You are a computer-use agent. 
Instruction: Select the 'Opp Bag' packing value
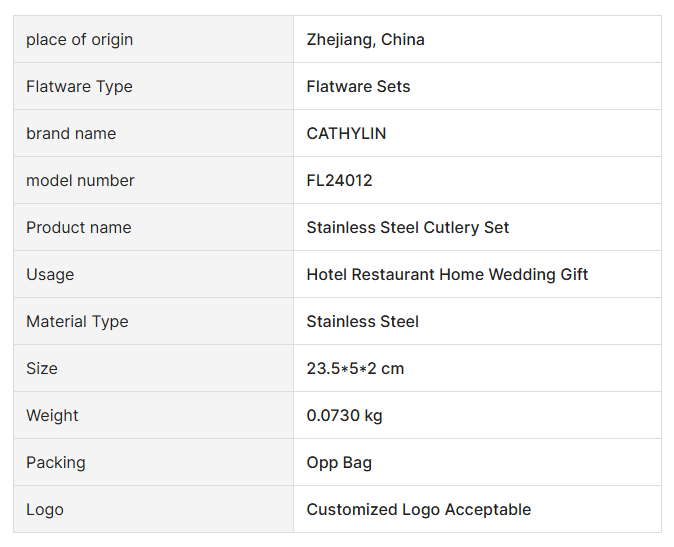[x=339, y=463]
